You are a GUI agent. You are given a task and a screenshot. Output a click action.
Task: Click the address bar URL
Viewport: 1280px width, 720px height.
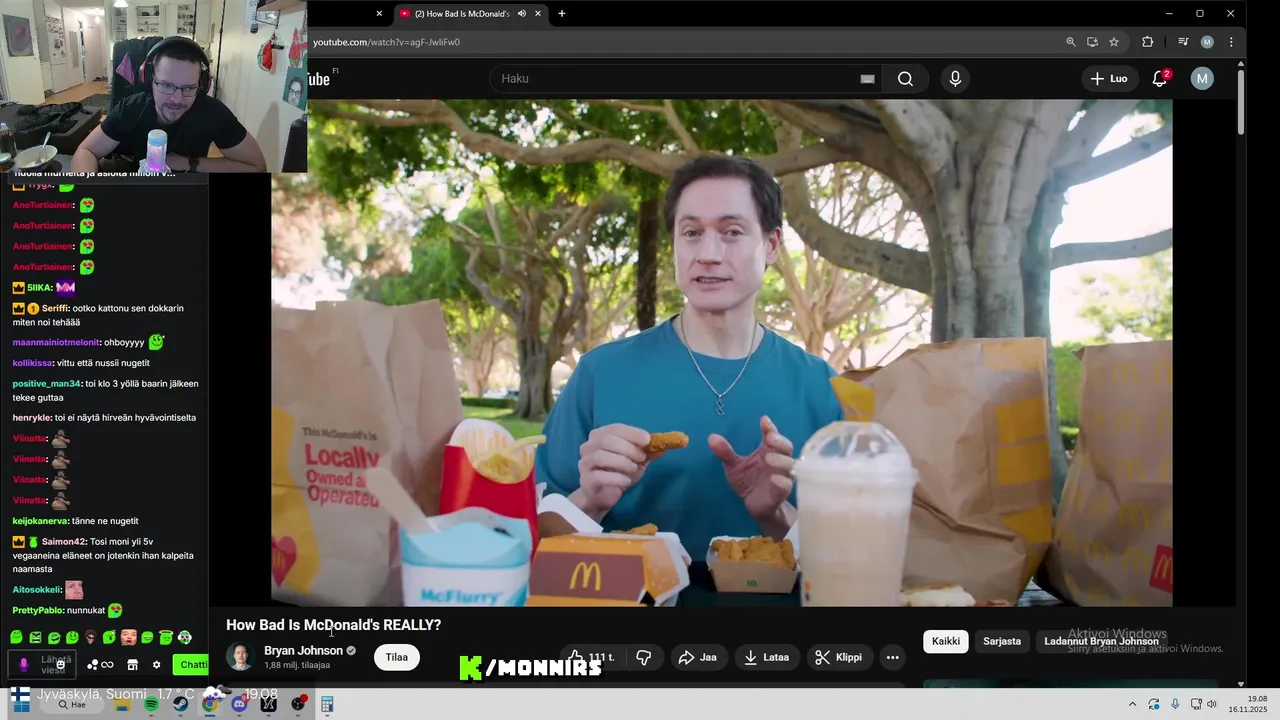(x=386, y=42)
